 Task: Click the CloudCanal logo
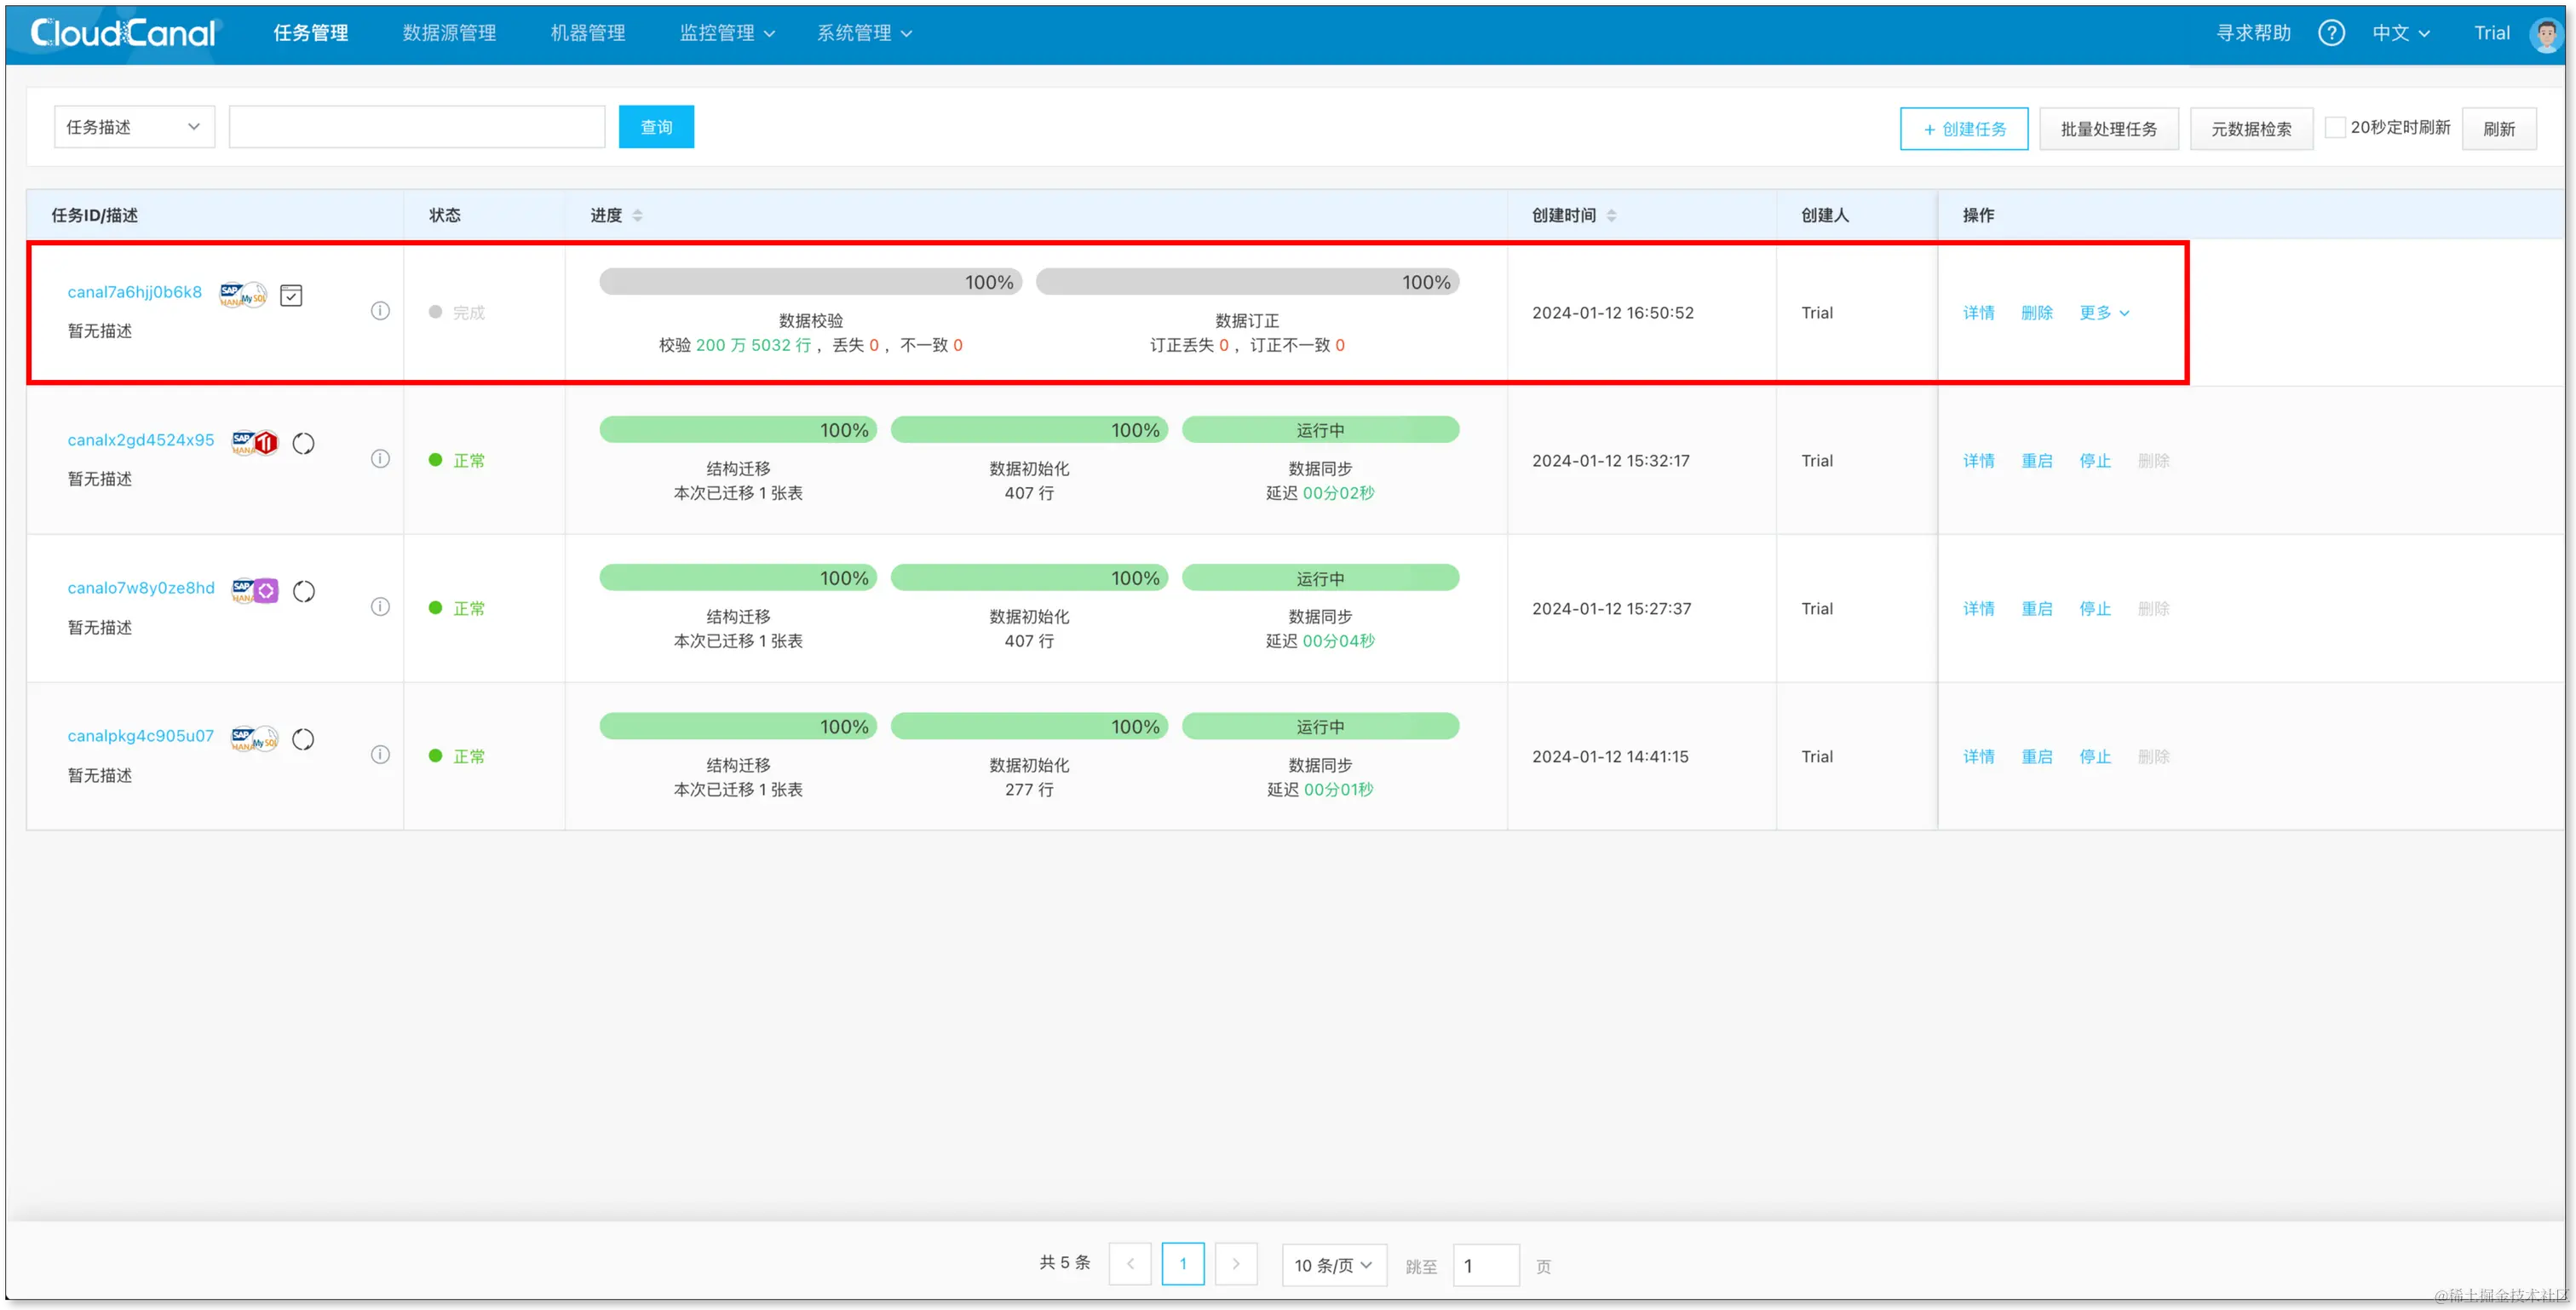[122, 33]
